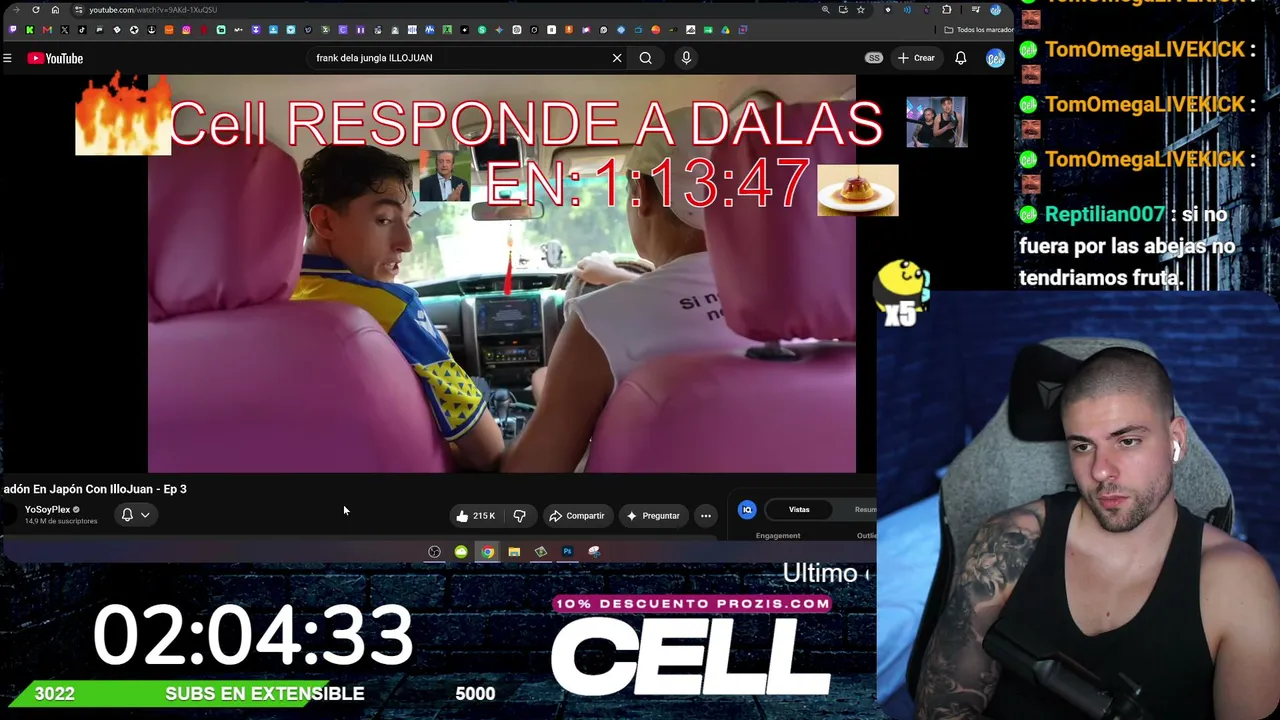
Task: Click the Crear button
Action: click(916, 58)
